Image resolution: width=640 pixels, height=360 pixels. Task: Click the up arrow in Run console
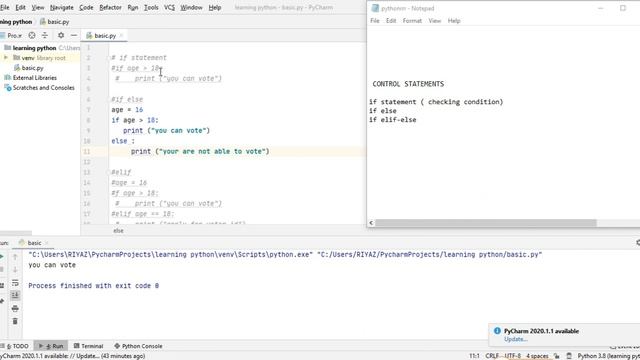[15, 257]
